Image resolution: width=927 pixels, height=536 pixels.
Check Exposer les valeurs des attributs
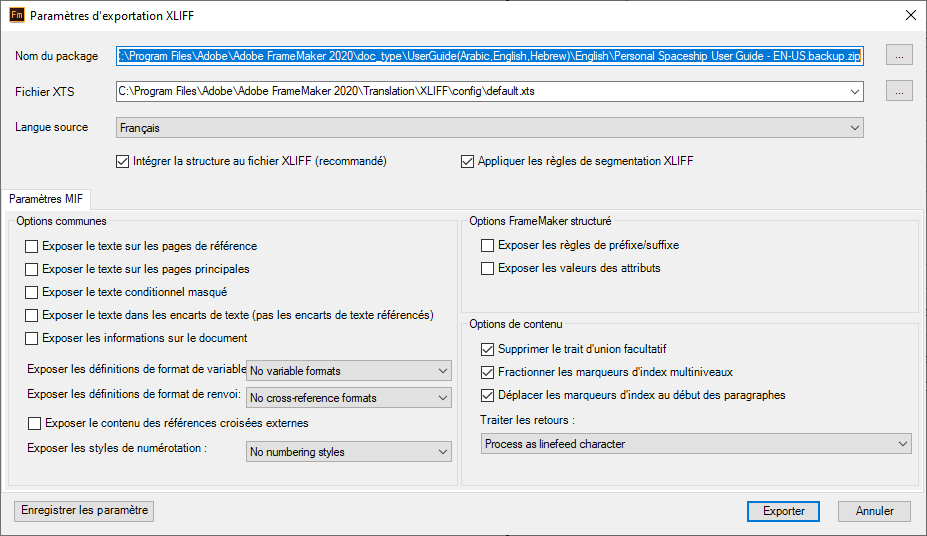[x=488, y=268]
